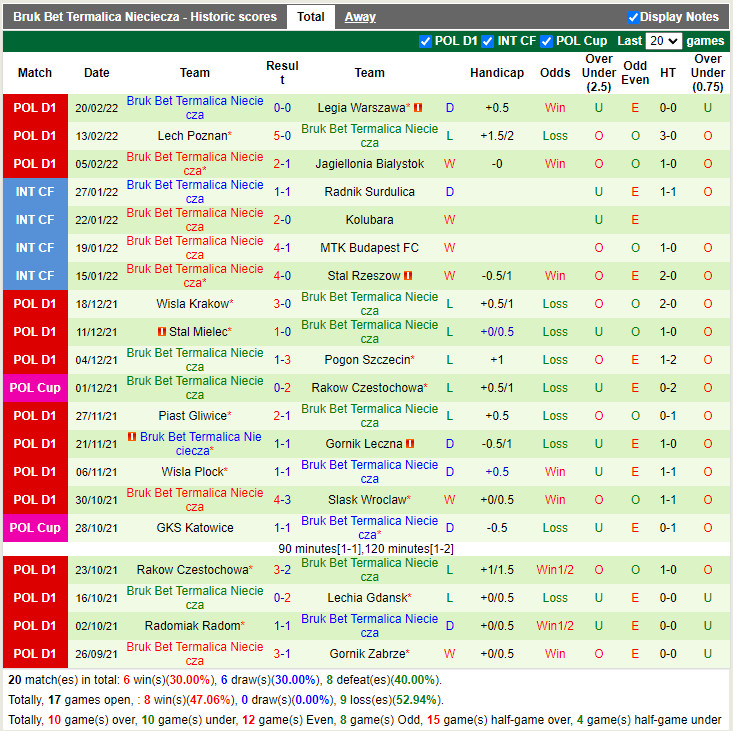Click INT CF badge for Radnik Surdulica match

(x=35, y=192)
